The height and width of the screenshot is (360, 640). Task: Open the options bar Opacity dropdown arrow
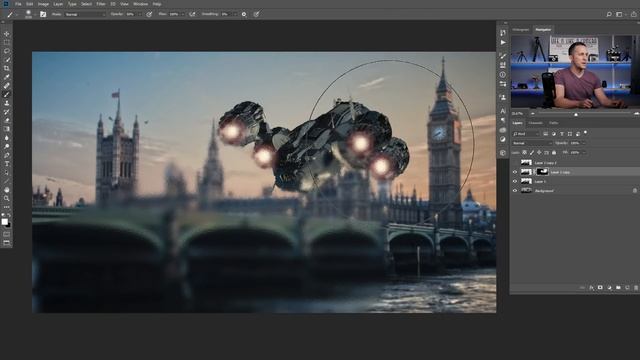pyautogui.click(x=140, y=14)
